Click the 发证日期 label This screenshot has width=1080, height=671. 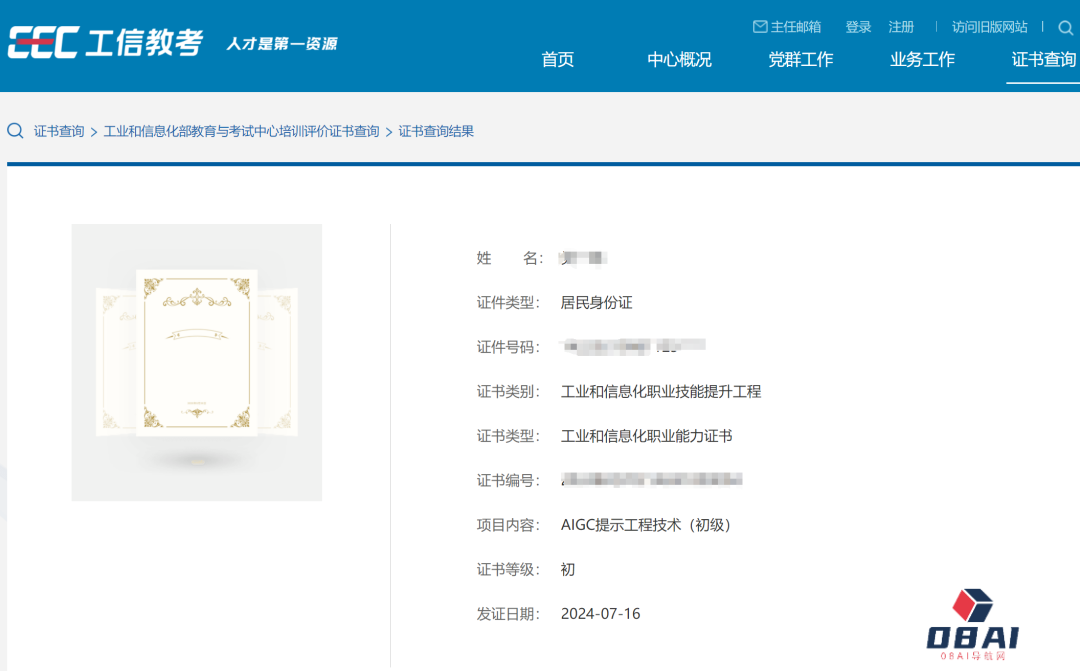click(508, 614)
